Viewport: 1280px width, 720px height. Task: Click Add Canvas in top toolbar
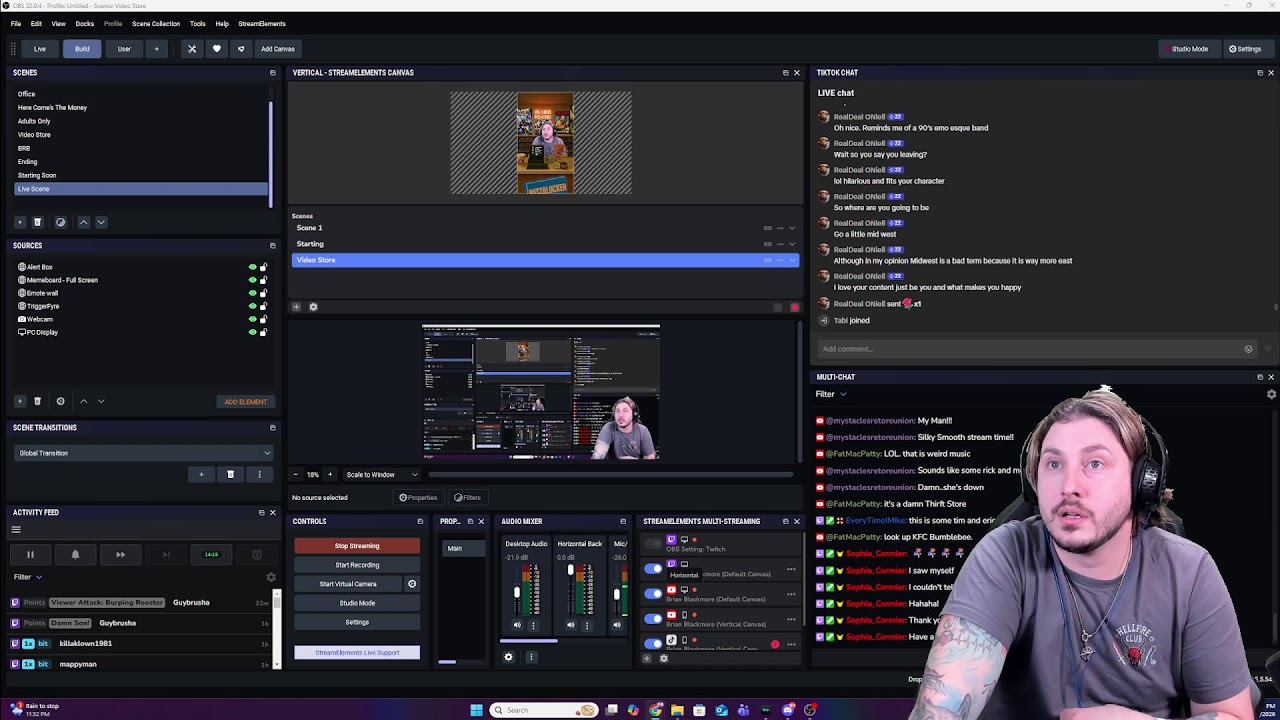pyautogui.click(x=277, y=49)
